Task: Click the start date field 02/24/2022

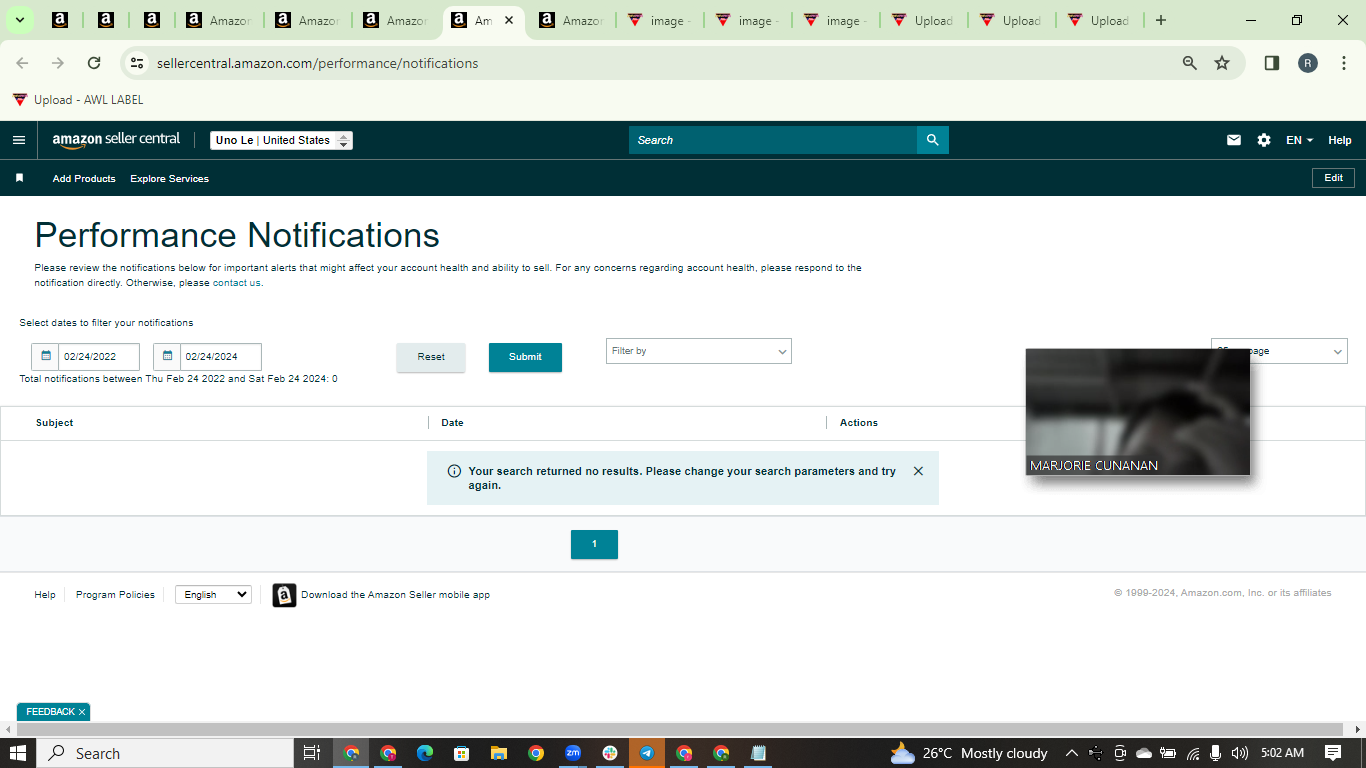Action: tap(99, 357)
